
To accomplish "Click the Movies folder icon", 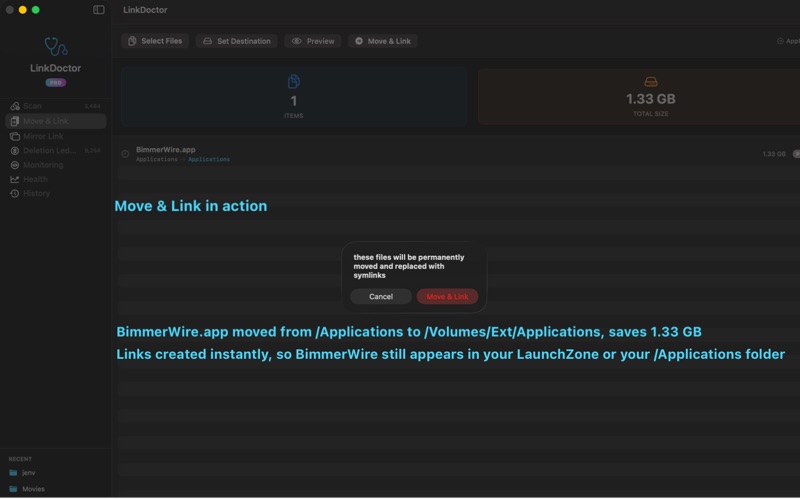I will [13, 489].
